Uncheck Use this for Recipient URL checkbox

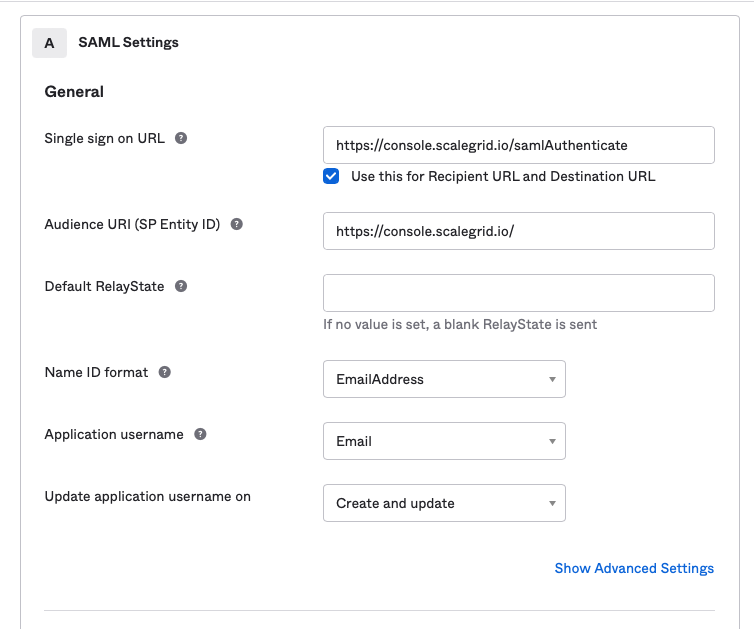coord(331,176)
